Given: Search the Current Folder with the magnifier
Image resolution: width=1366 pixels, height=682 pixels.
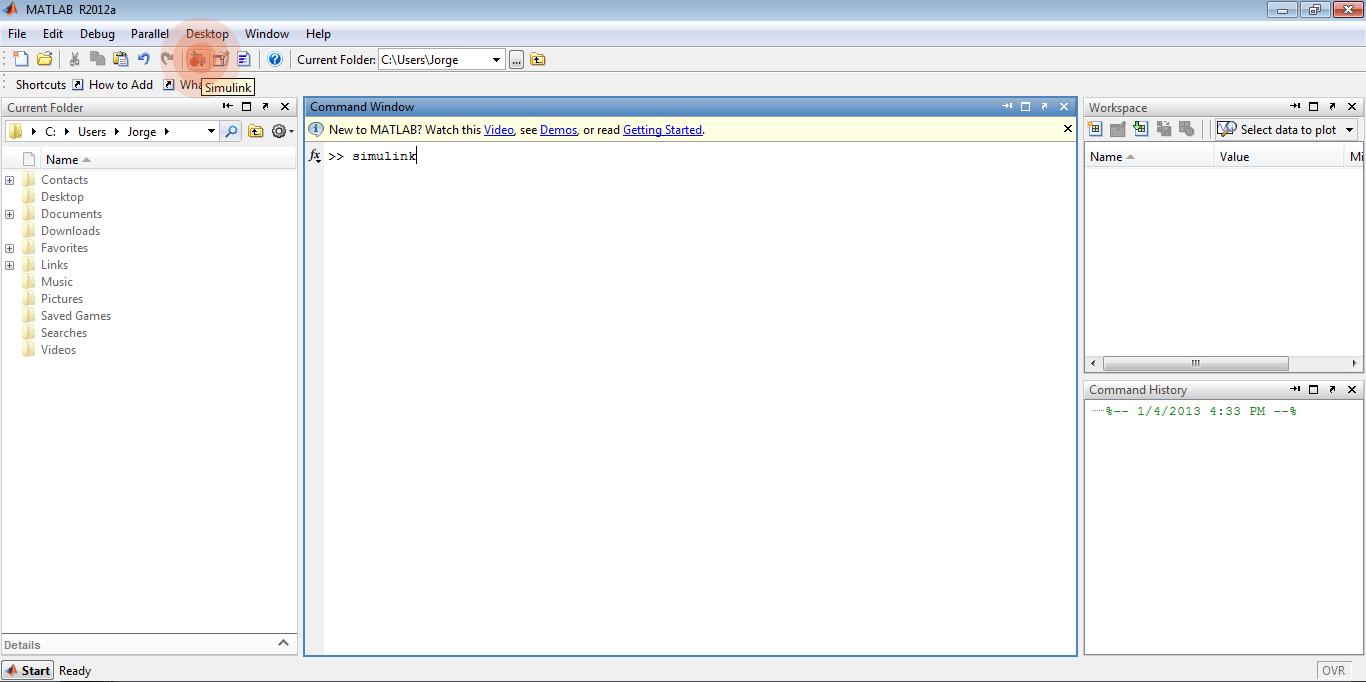Looking at the screenshot, I should coord(232,131).
